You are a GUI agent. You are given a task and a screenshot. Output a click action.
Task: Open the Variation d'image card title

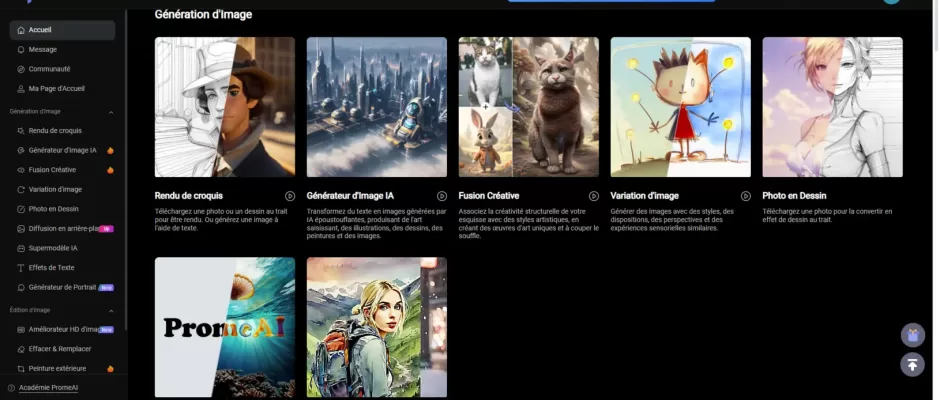[644, 196]
